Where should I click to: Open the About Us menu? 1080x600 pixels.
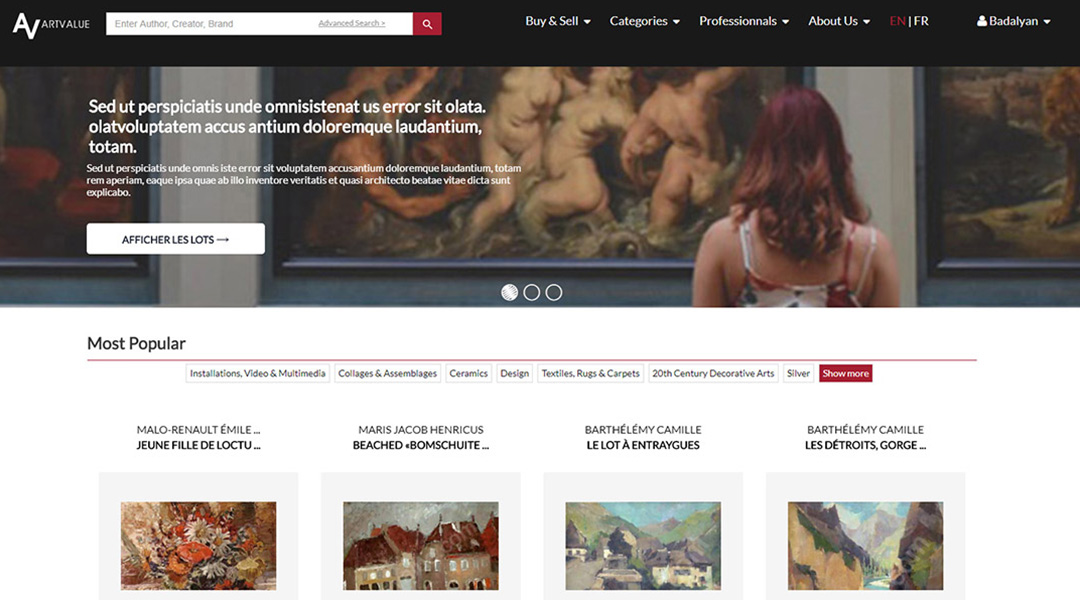click(838, 21)
